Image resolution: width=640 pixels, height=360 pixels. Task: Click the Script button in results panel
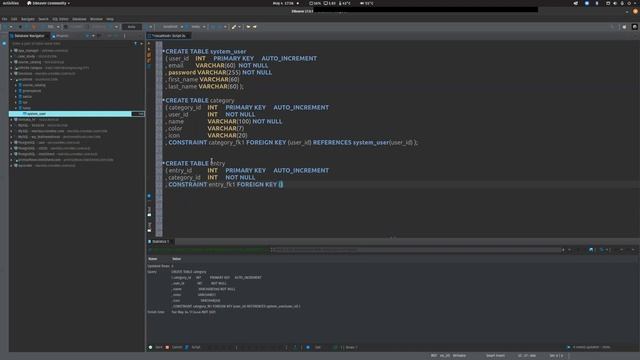193,347
